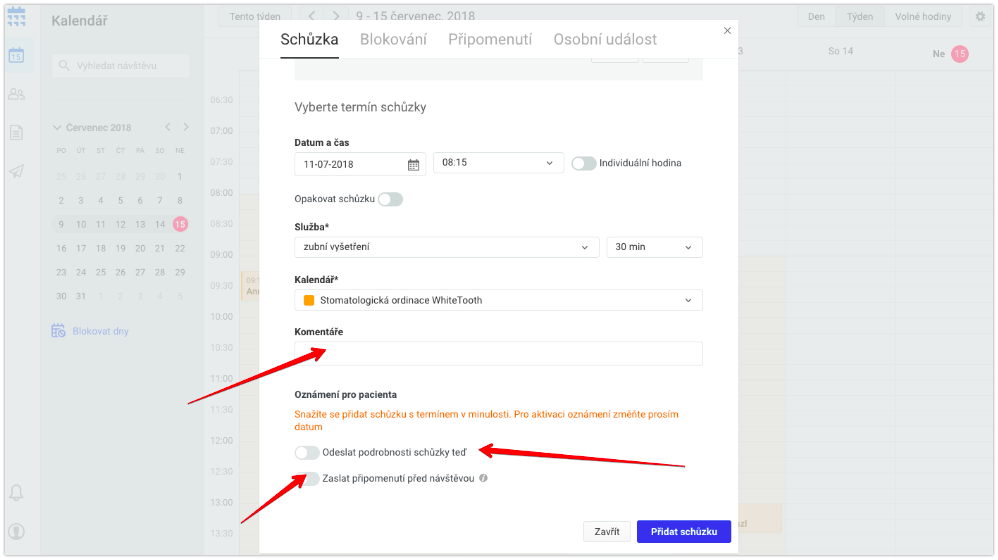
Task: Toggle Odeslat podrobnosti schůzky teď
Action: click(x=307, y=452)
